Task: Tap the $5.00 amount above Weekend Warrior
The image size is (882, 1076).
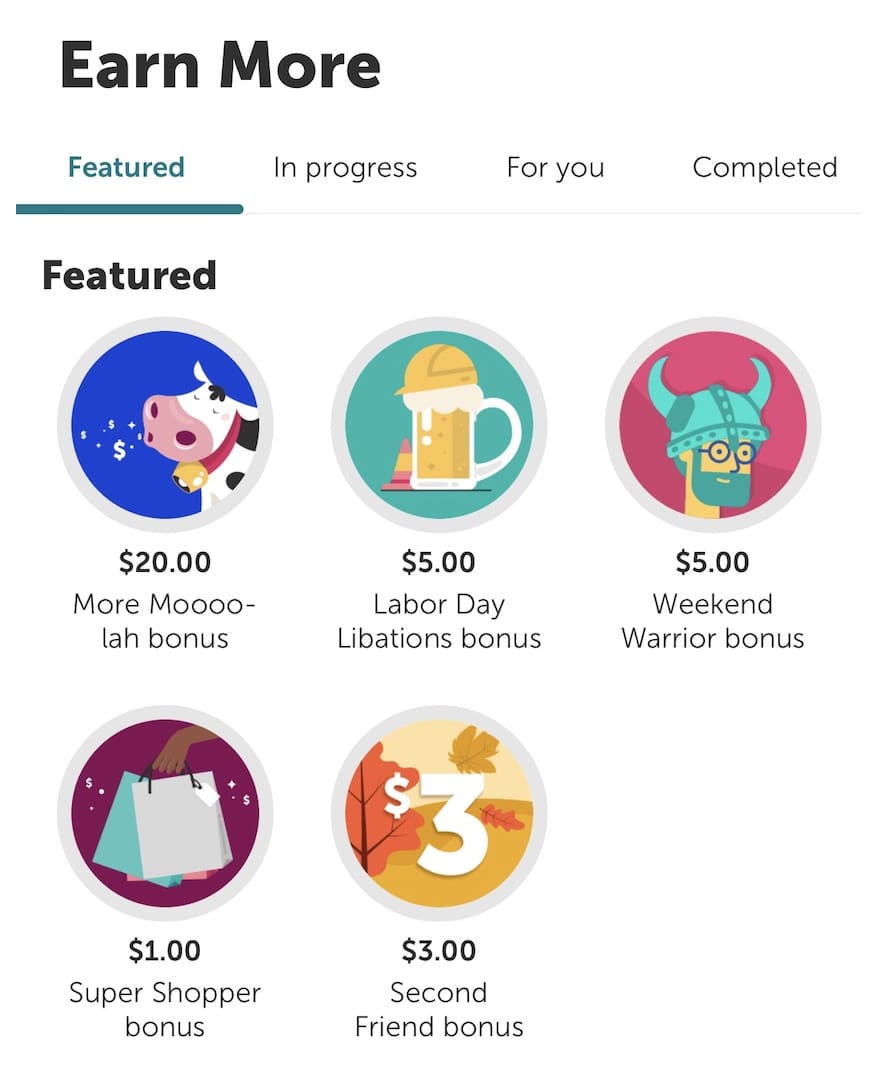Action: coord(712,562)
